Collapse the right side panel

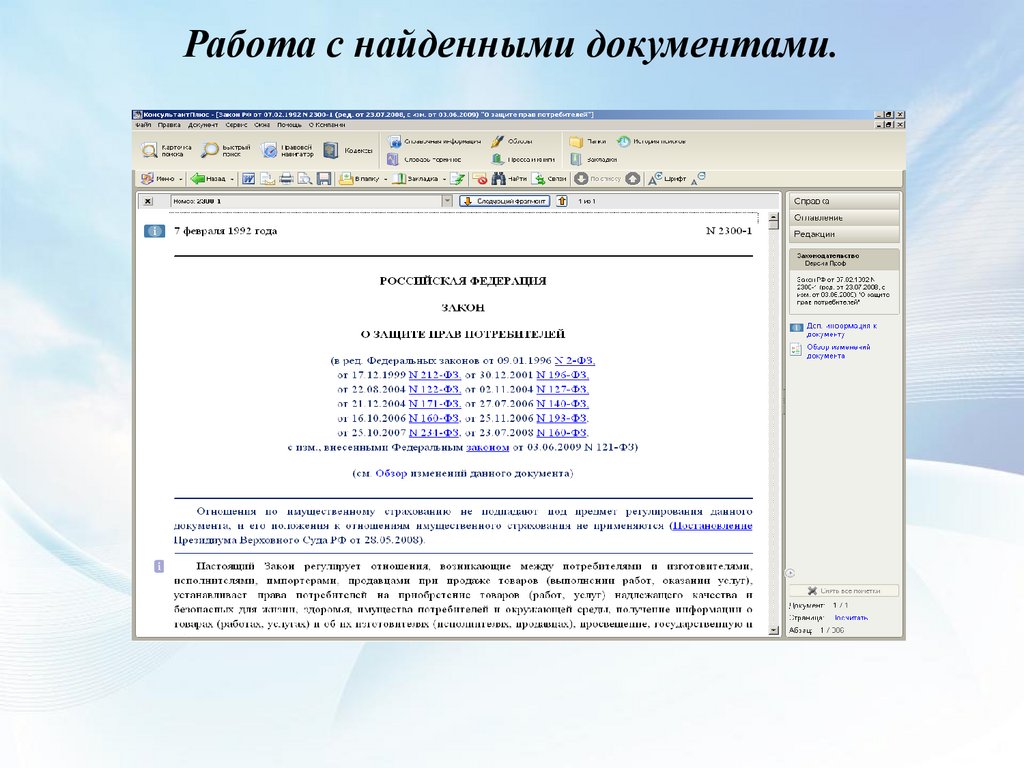pos(790,573)
